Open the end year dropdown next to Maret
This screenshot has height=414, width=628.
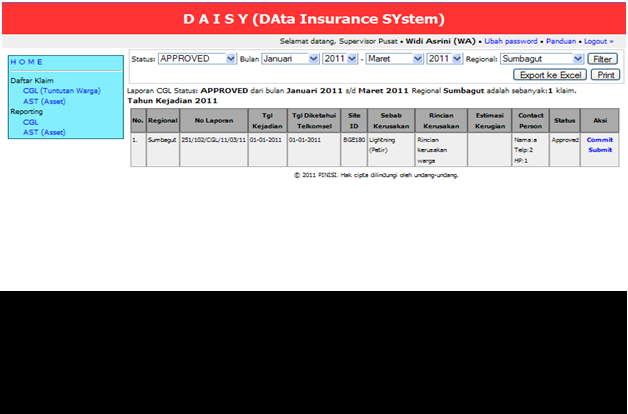pos(444,59)
